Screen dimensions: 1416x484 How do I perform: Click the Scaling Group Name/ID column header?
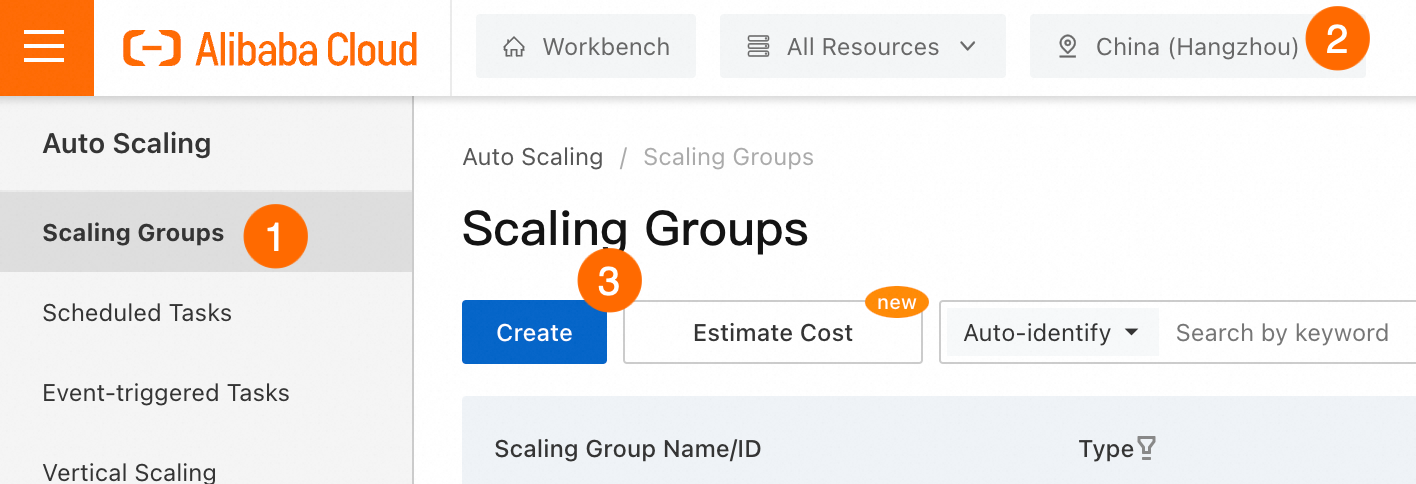628,449
